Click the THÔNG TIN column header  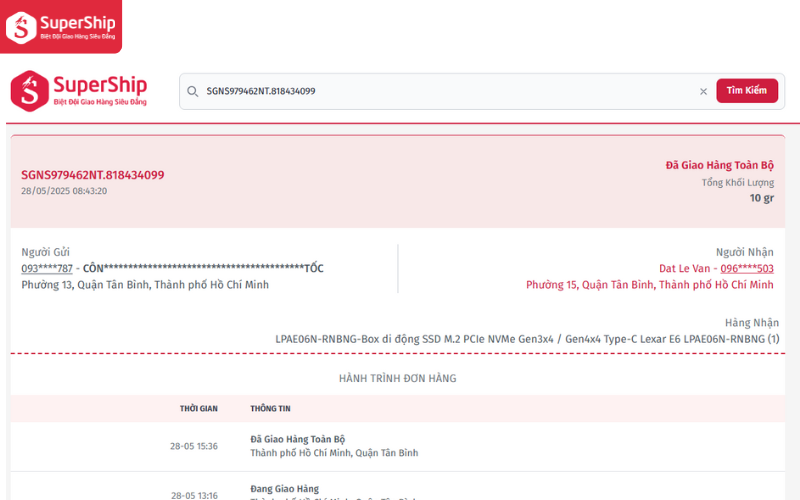click(270, 408)
